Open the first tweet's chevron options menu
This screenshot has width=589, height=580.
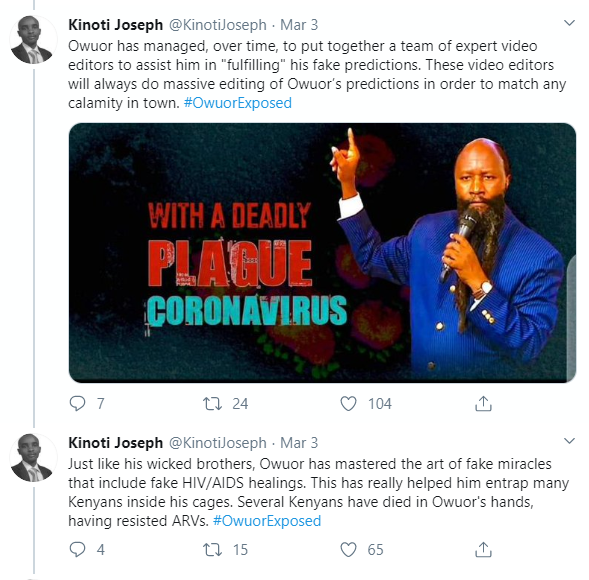coord(569,23)
